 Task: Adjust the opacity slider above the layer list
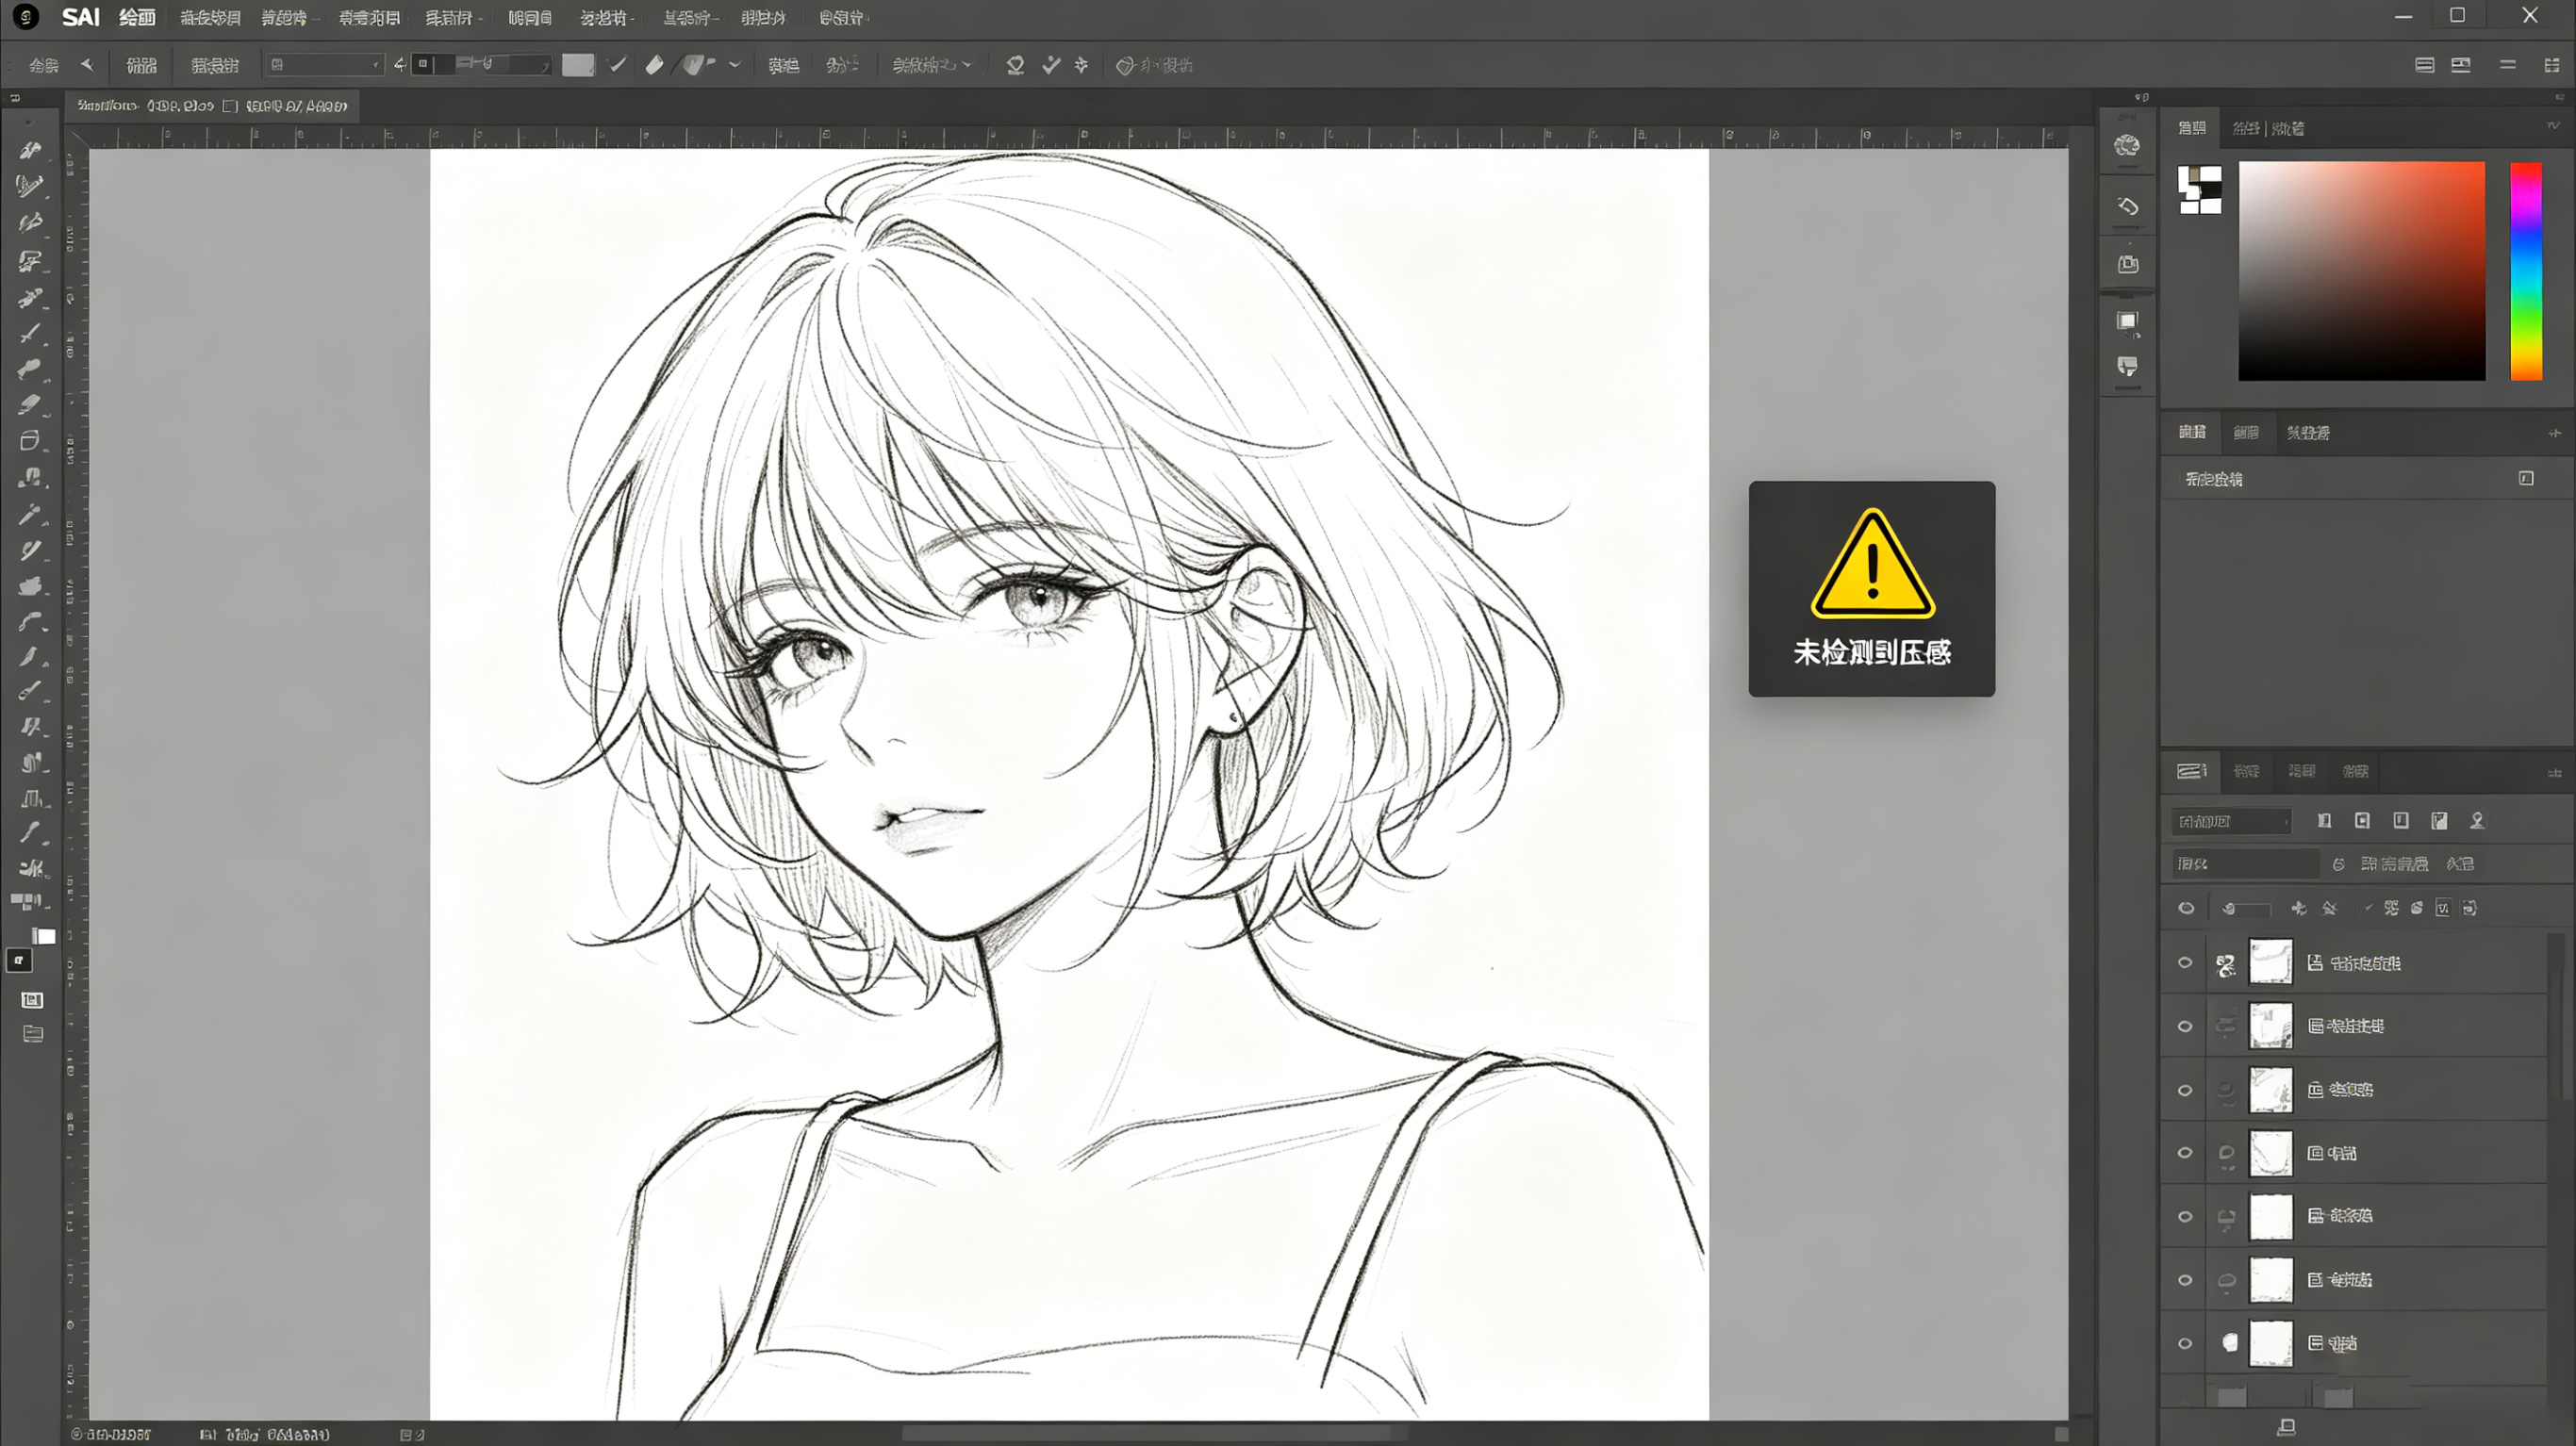2246,909
